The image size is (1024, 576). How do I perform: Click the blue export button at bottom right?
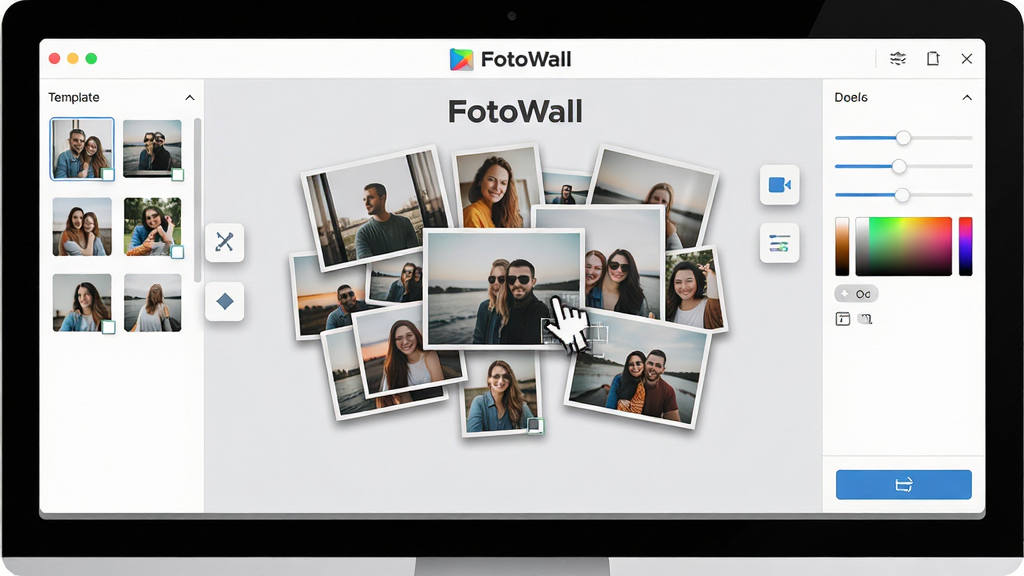point(904,485)
